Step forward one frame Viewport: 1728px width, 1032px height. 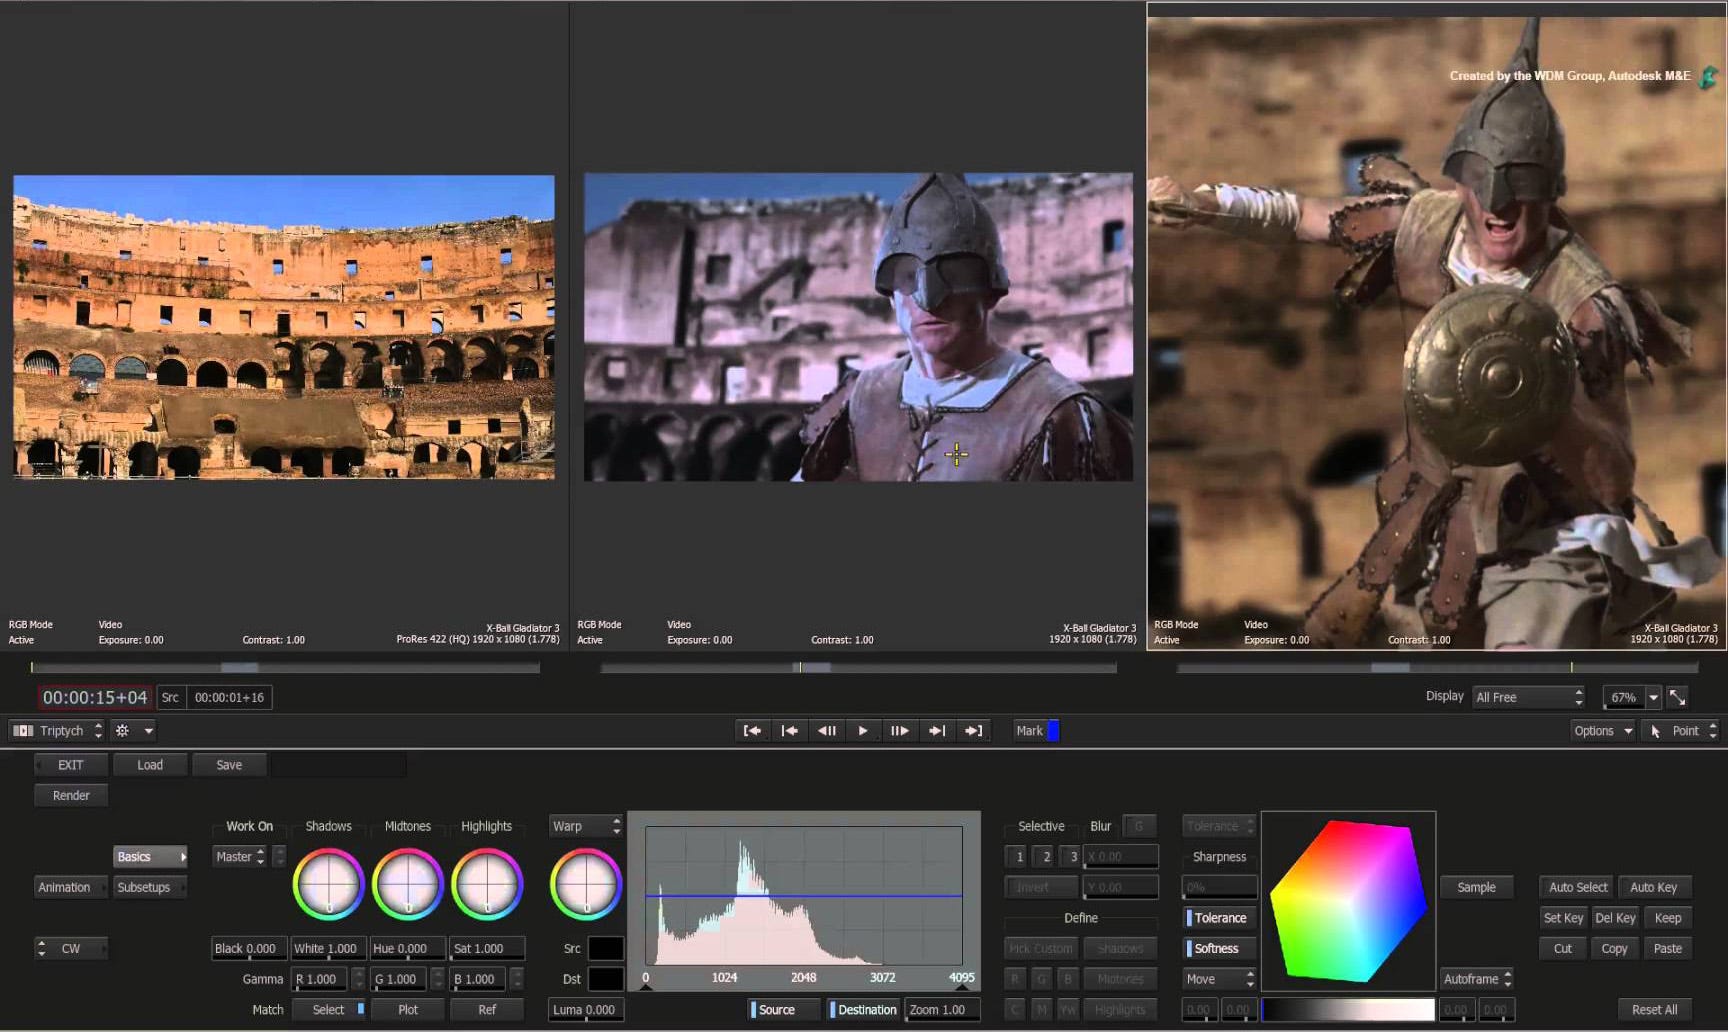click(900, 731)
